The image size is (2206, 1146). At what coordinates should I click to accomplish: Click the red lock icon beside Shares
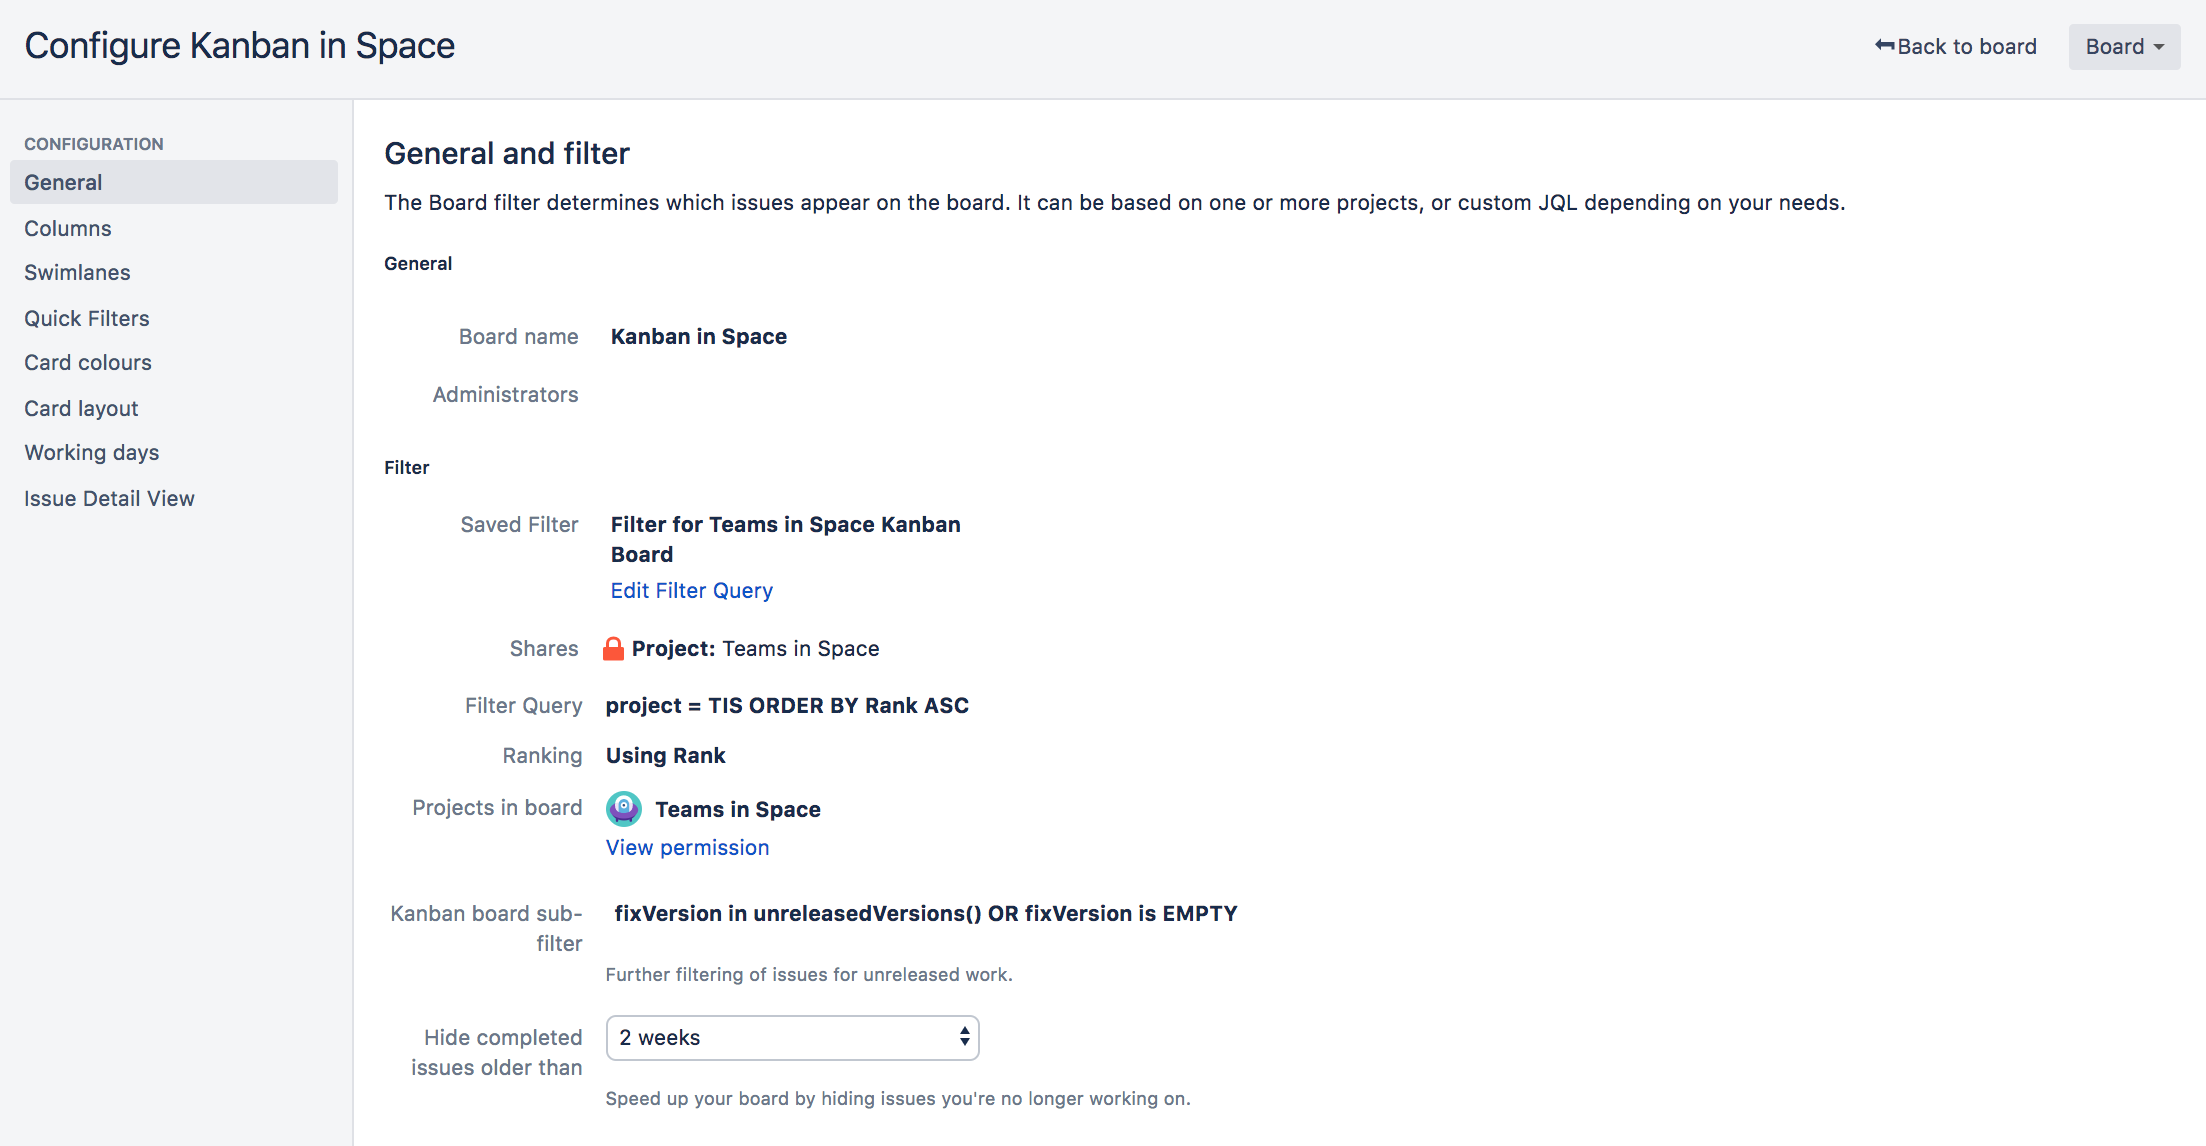click(x=613, y=649)
